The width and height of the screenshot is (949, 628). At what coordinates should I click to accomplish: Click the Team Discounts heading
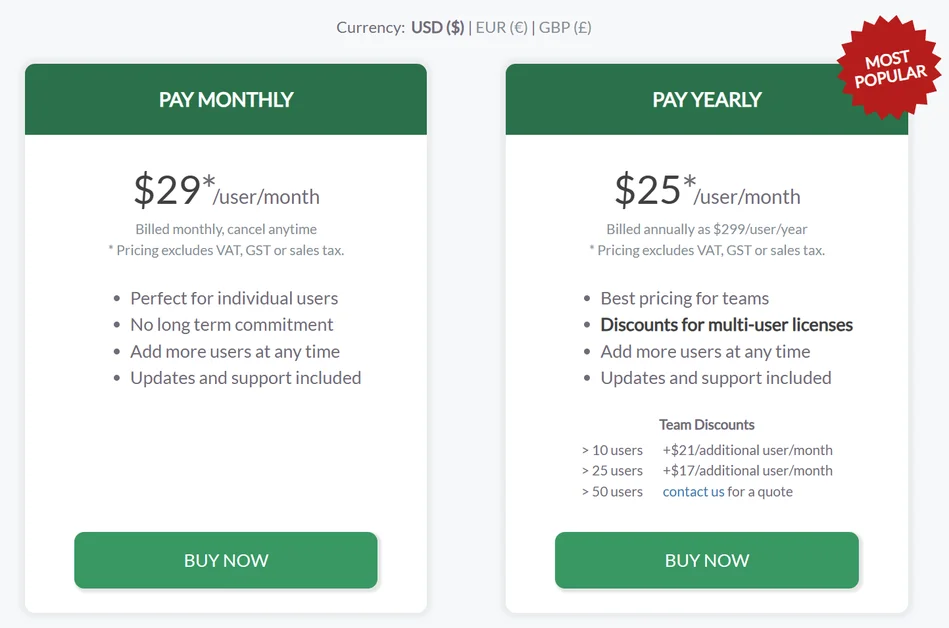[706, 425]
